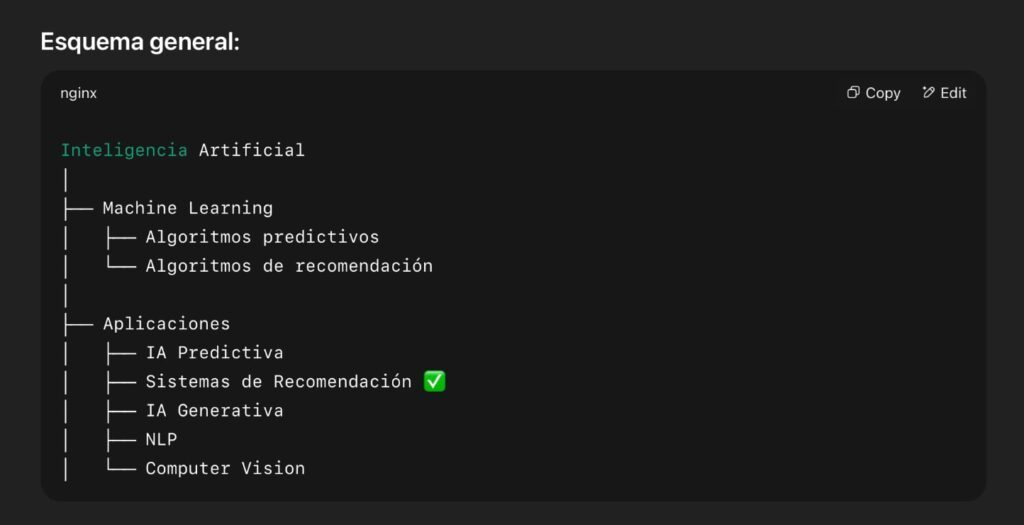Click branch connector before Aplicaciones
Screen dimensions: 1024x525
click(x=78, y=324)
